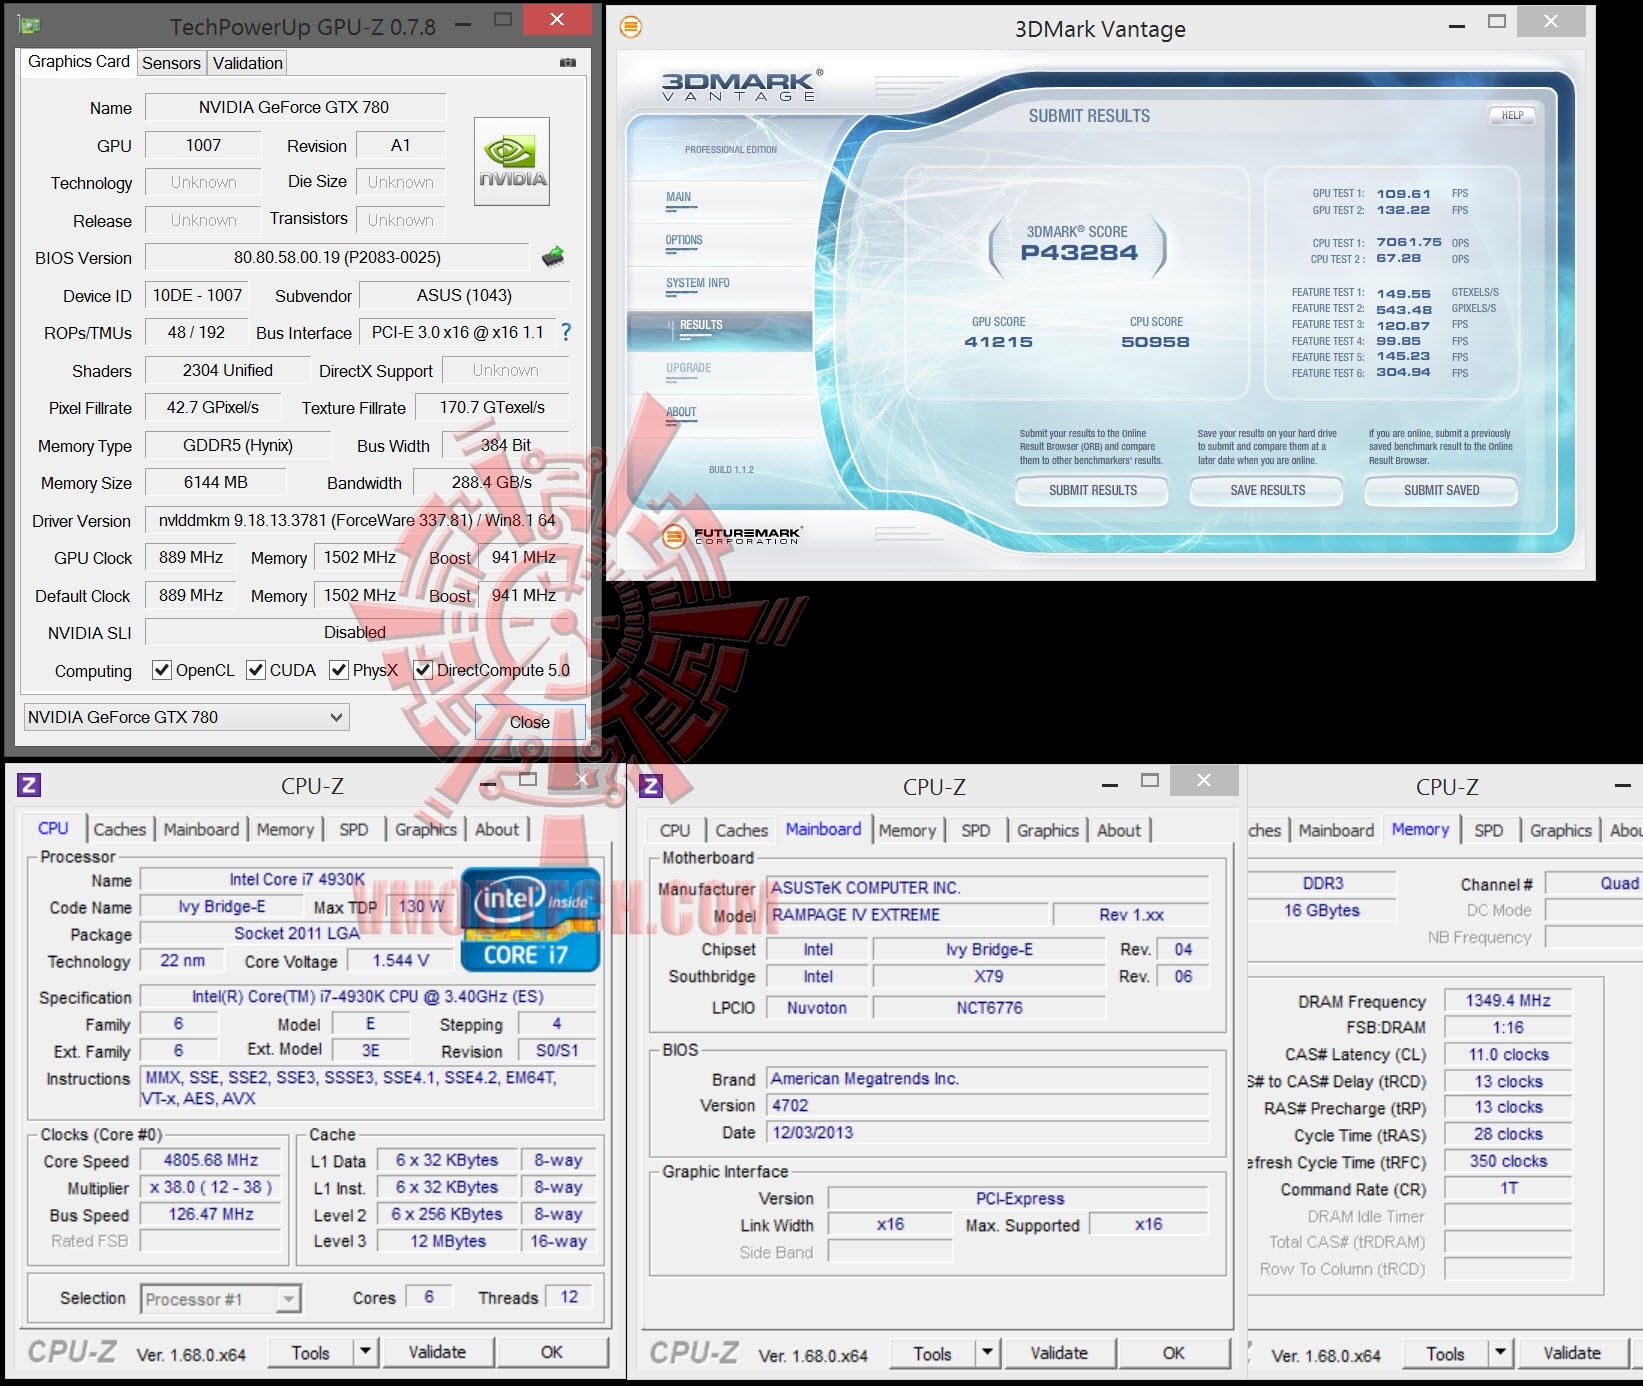Open System Info in 3DMark Vantage sidebar
This screenshot has height=1386, width=1643.
click(x=698, y=283)
